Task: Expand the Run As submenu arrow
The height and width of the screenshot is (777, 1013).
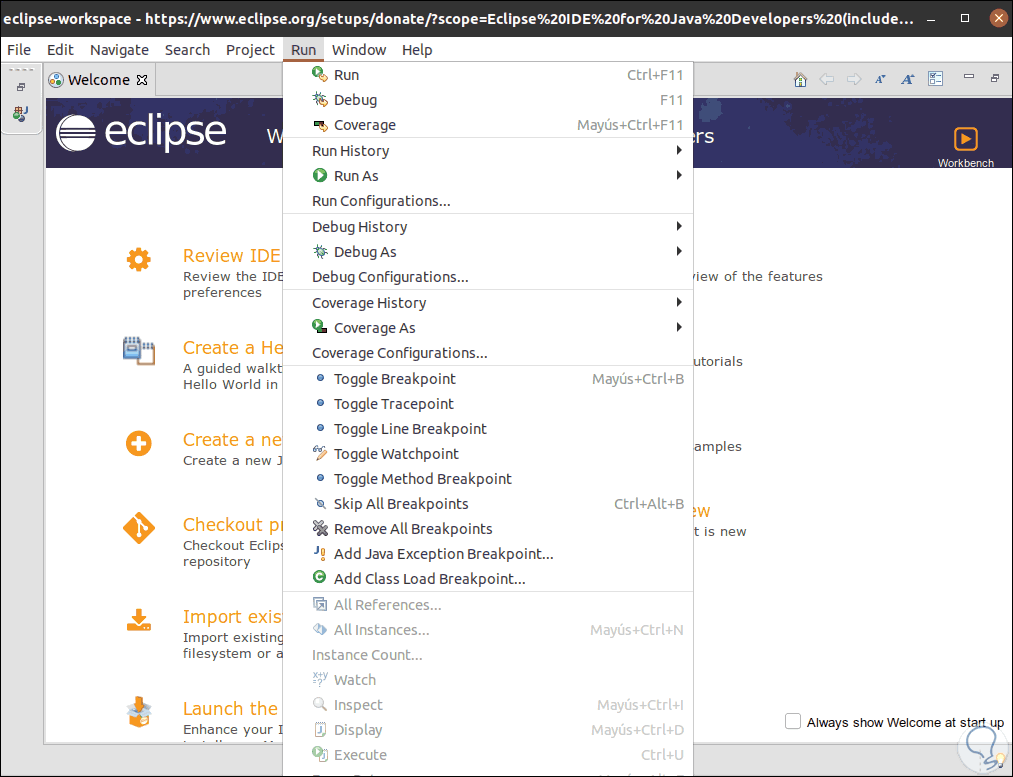Action: [x=679, y=175]
